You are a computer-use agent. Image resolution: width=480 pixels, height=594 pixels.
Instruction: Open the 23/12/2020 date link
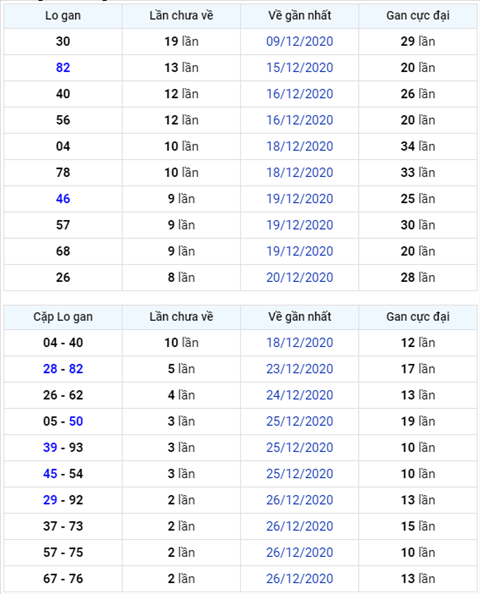(299, 369)
